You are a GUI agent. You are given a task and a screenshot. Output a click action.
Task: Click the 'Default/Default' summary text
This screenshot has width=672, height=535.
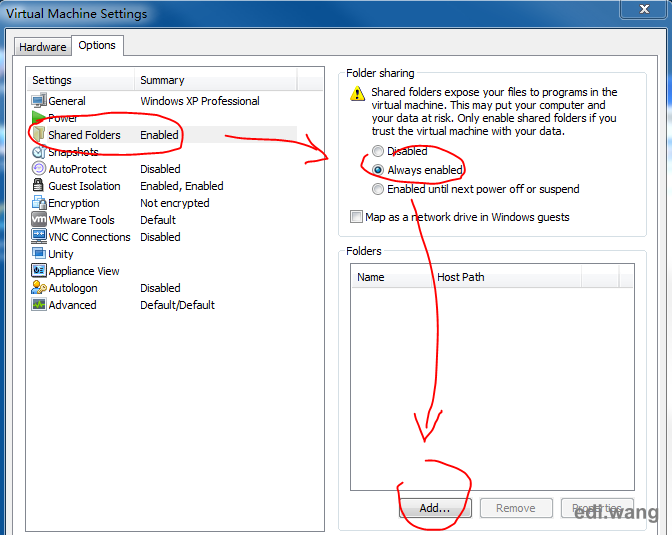pyautogui.click(x=177, y=305)
